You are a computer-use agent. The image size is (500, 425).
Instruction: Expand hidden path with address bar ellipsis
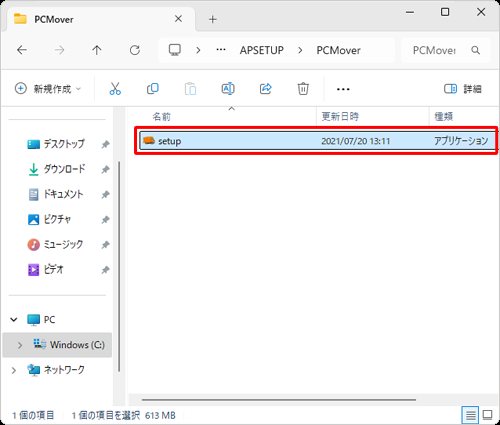221,50
